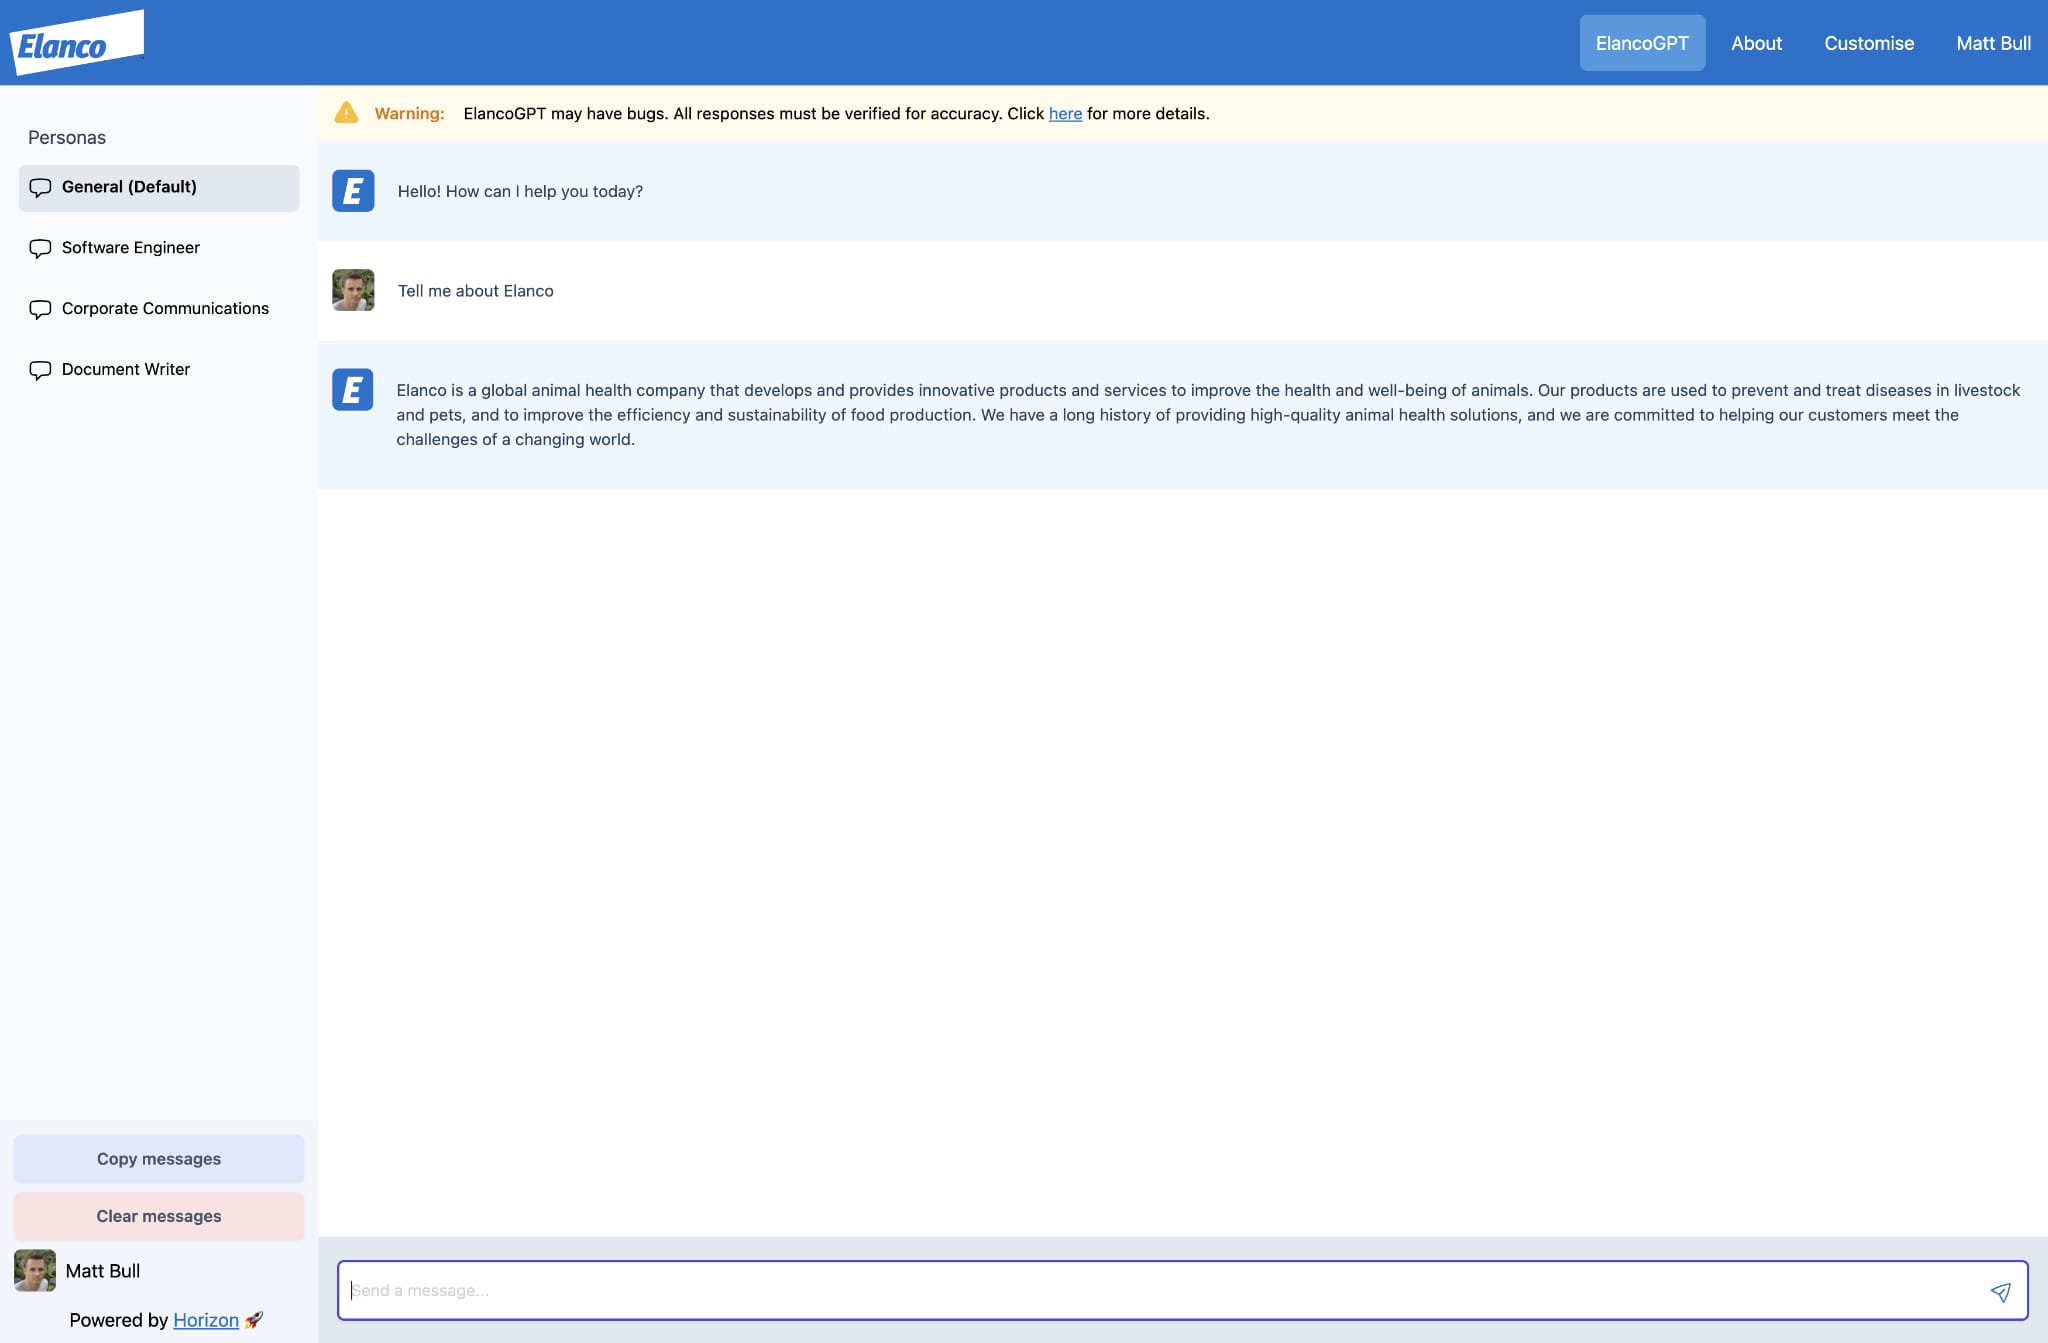
Task: Click the yellow warning triangle icon
Action: click(x=346, y=113)
